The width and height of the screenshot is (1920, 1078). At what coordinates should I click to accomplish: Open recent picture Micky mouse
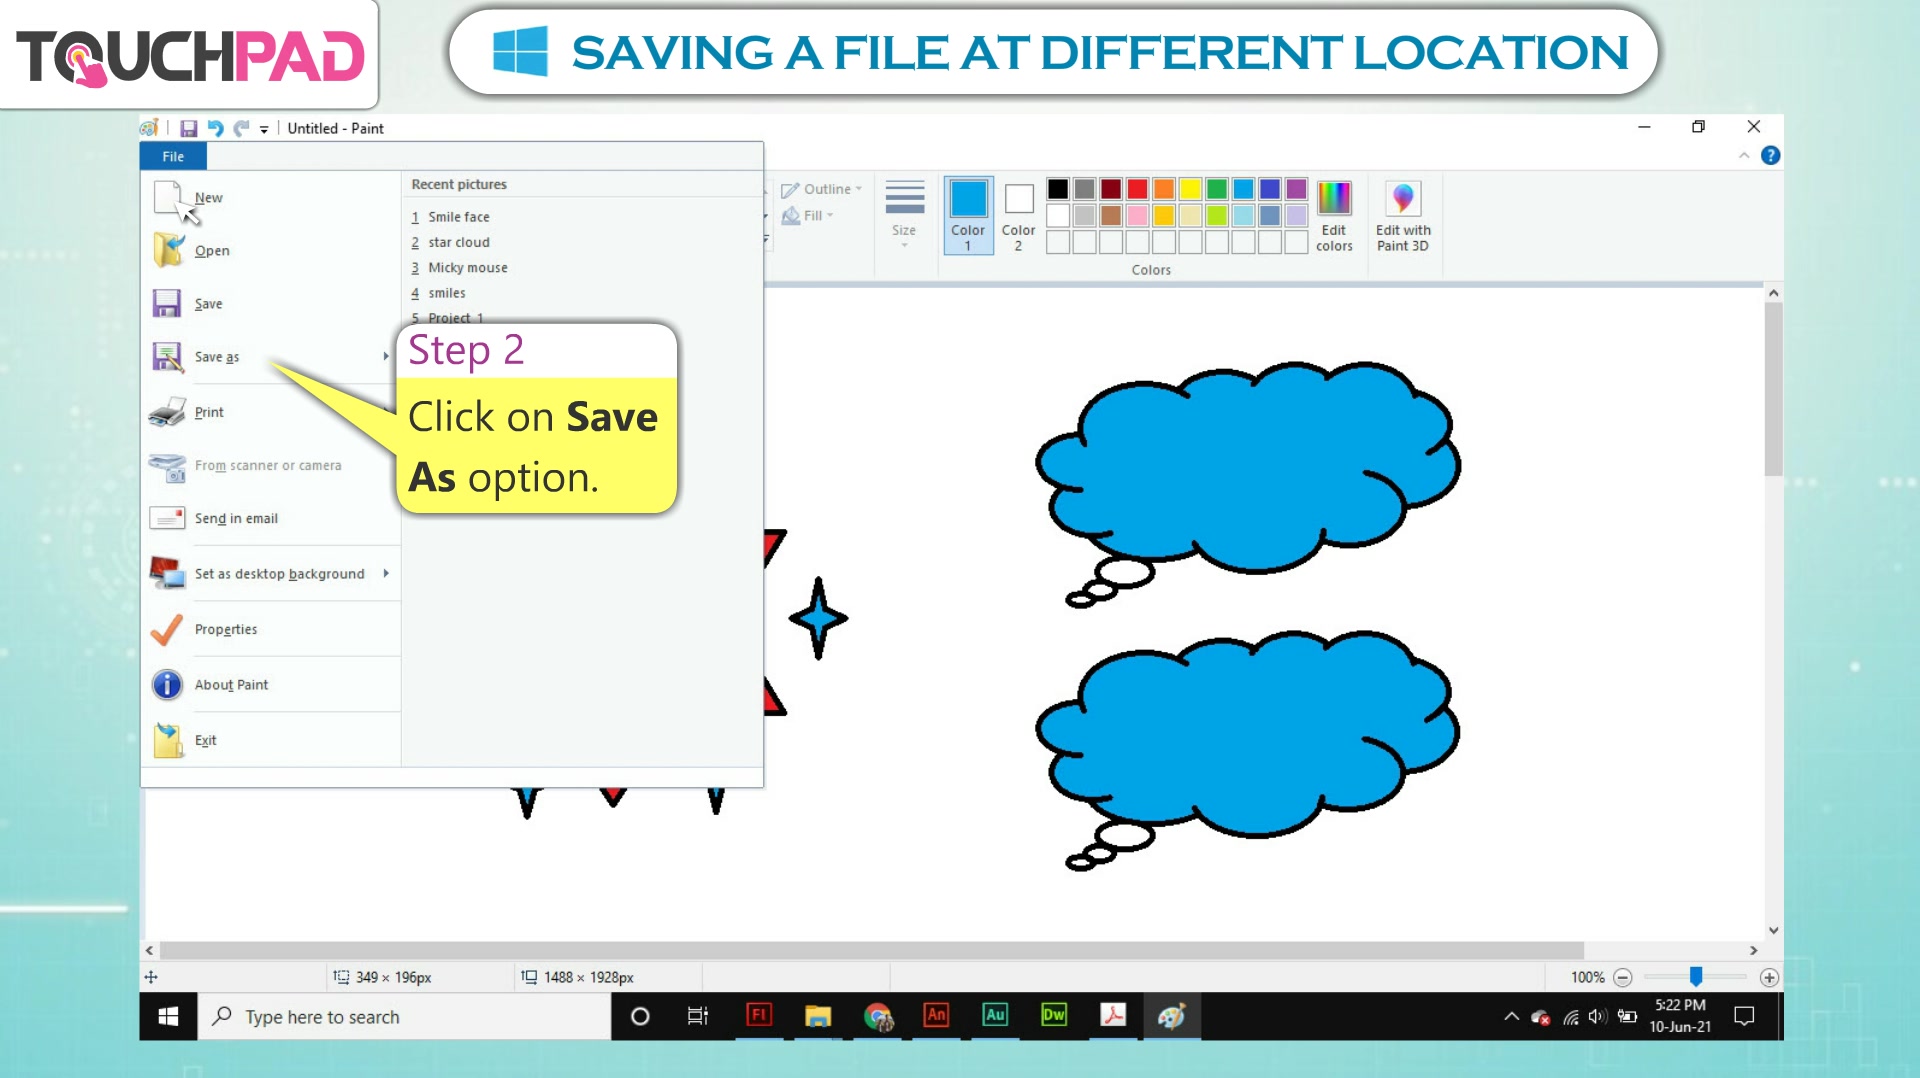coord(467,268)
